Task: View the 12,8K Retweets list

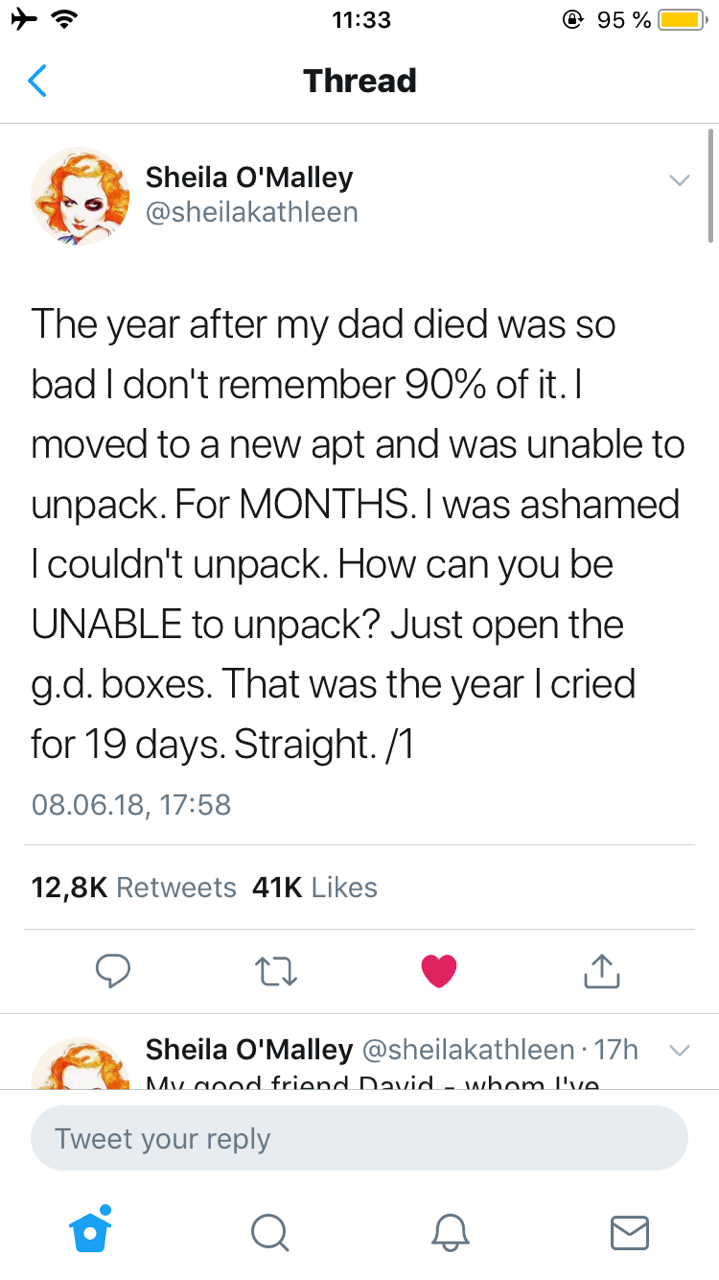Action: click(134, 887)
